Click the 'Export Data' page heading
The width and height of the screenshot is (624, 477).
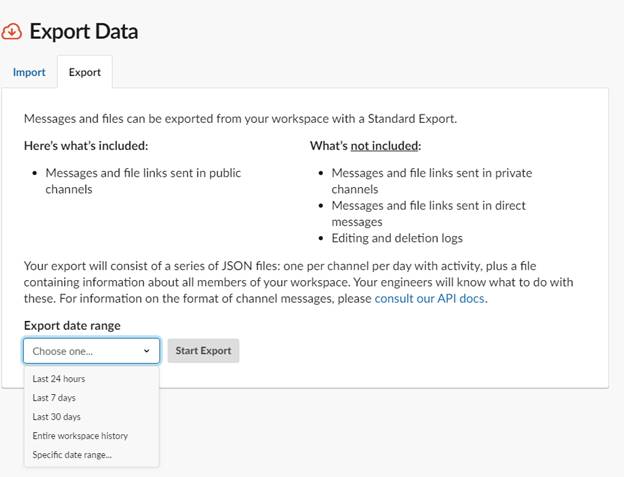click(84, 31)
